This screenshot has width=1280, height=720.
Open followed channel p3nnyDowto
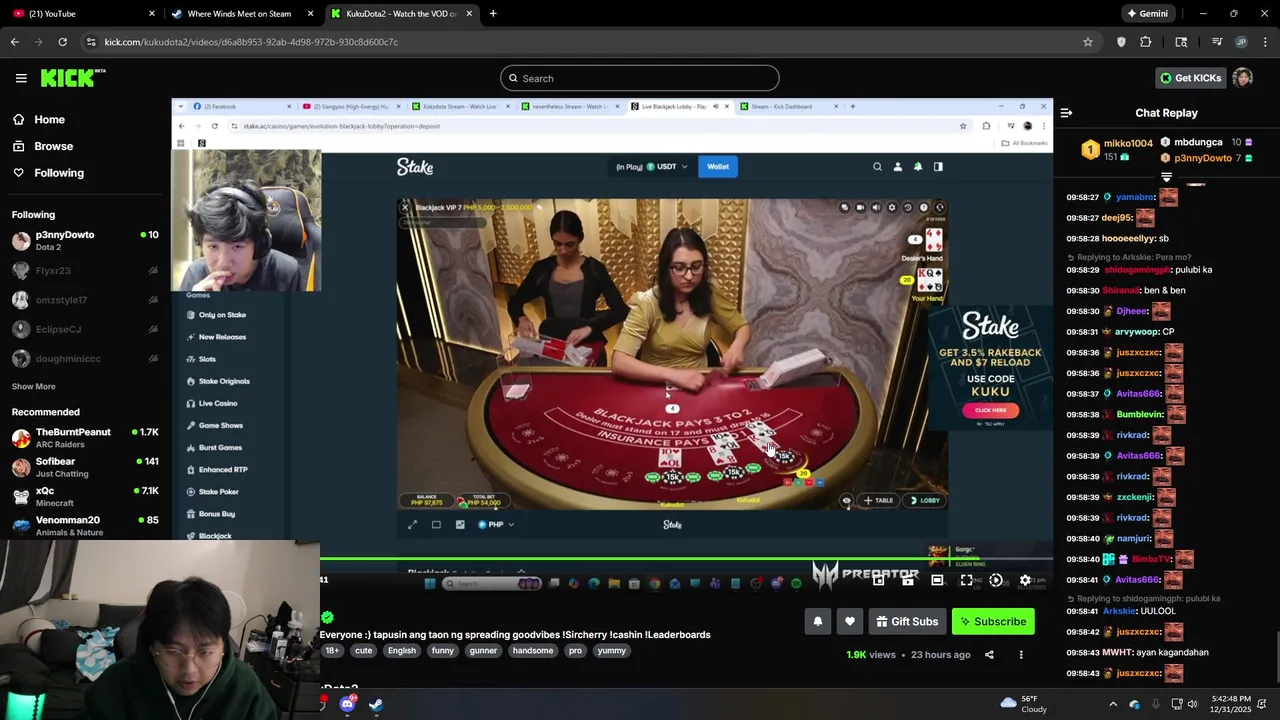click(84, 241)
